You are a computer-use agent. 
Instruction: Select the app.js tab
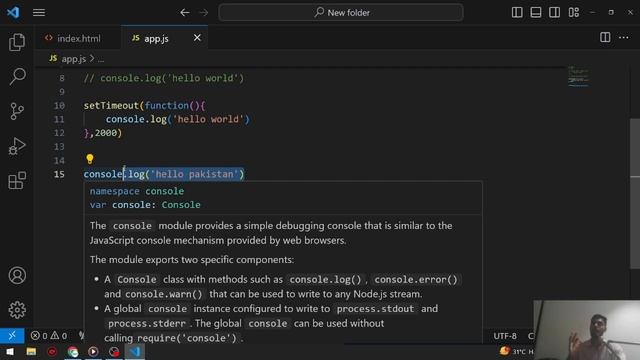156,39
